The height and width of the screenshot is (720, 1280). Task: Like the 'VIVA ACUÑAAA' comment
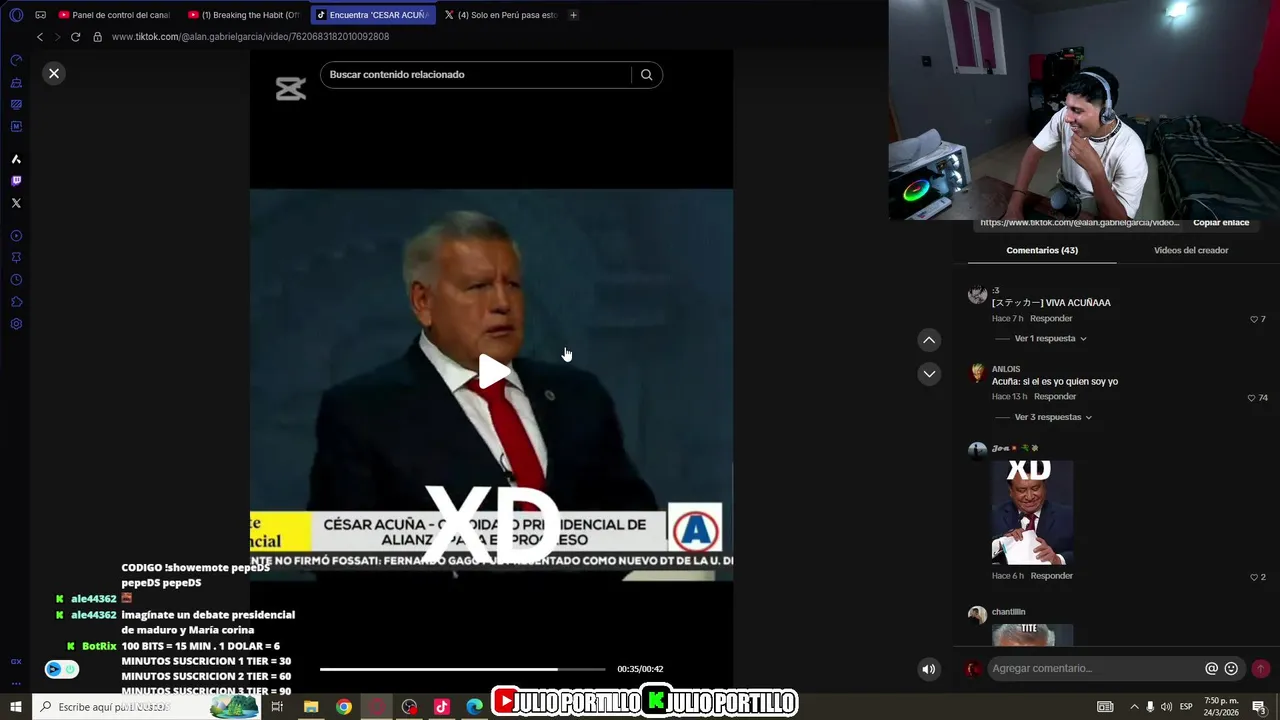(x=1254, y=319)
